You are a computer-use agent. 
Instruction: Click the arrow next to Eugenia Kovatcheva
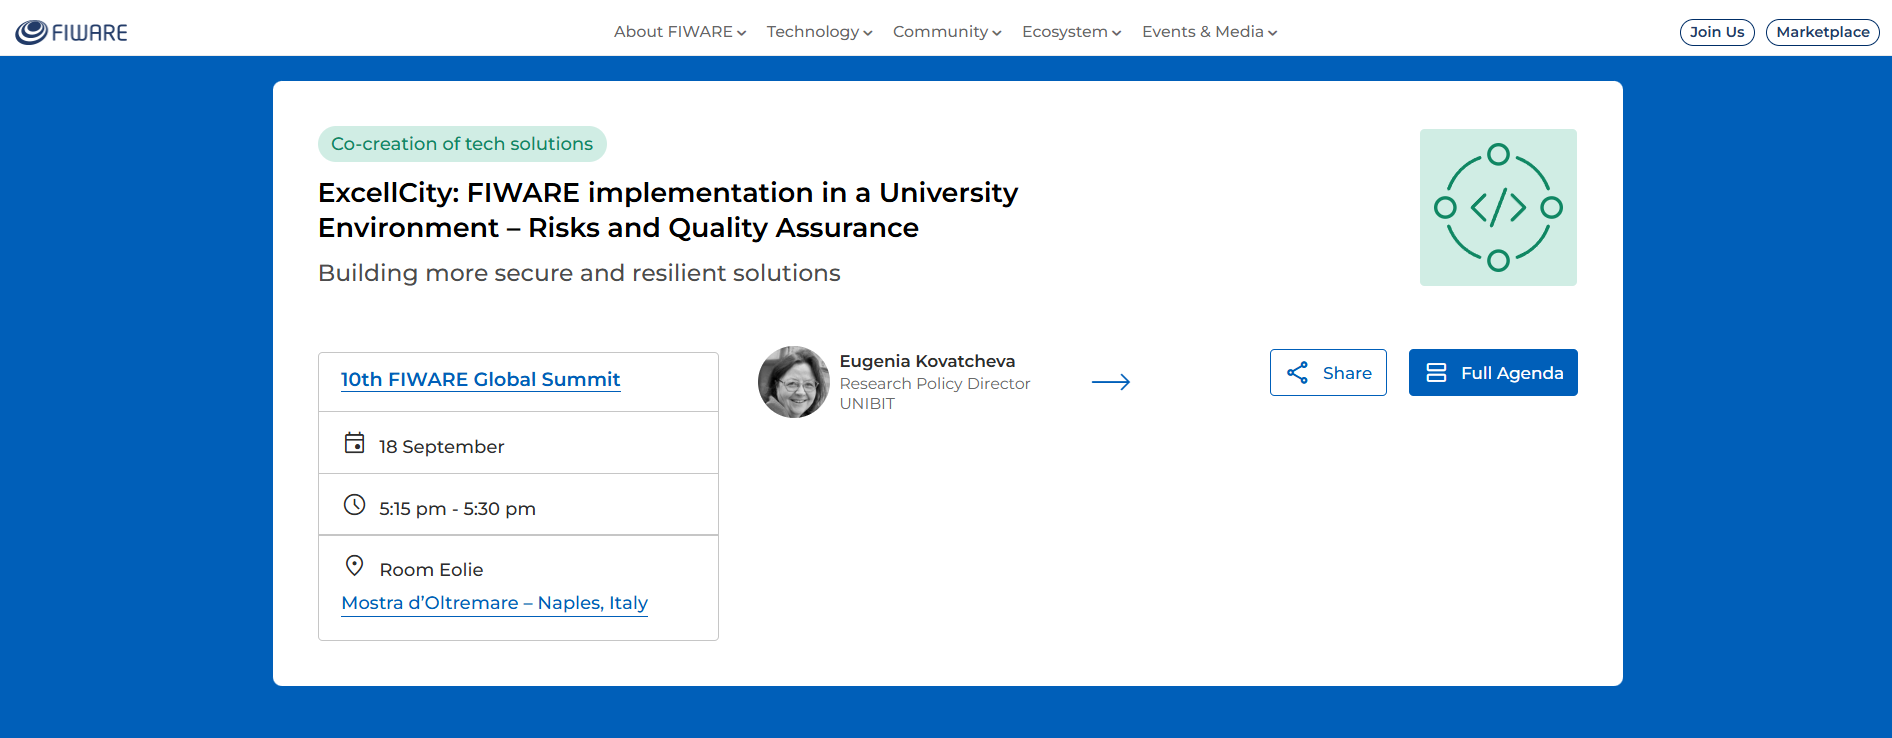coord(1111,382)
